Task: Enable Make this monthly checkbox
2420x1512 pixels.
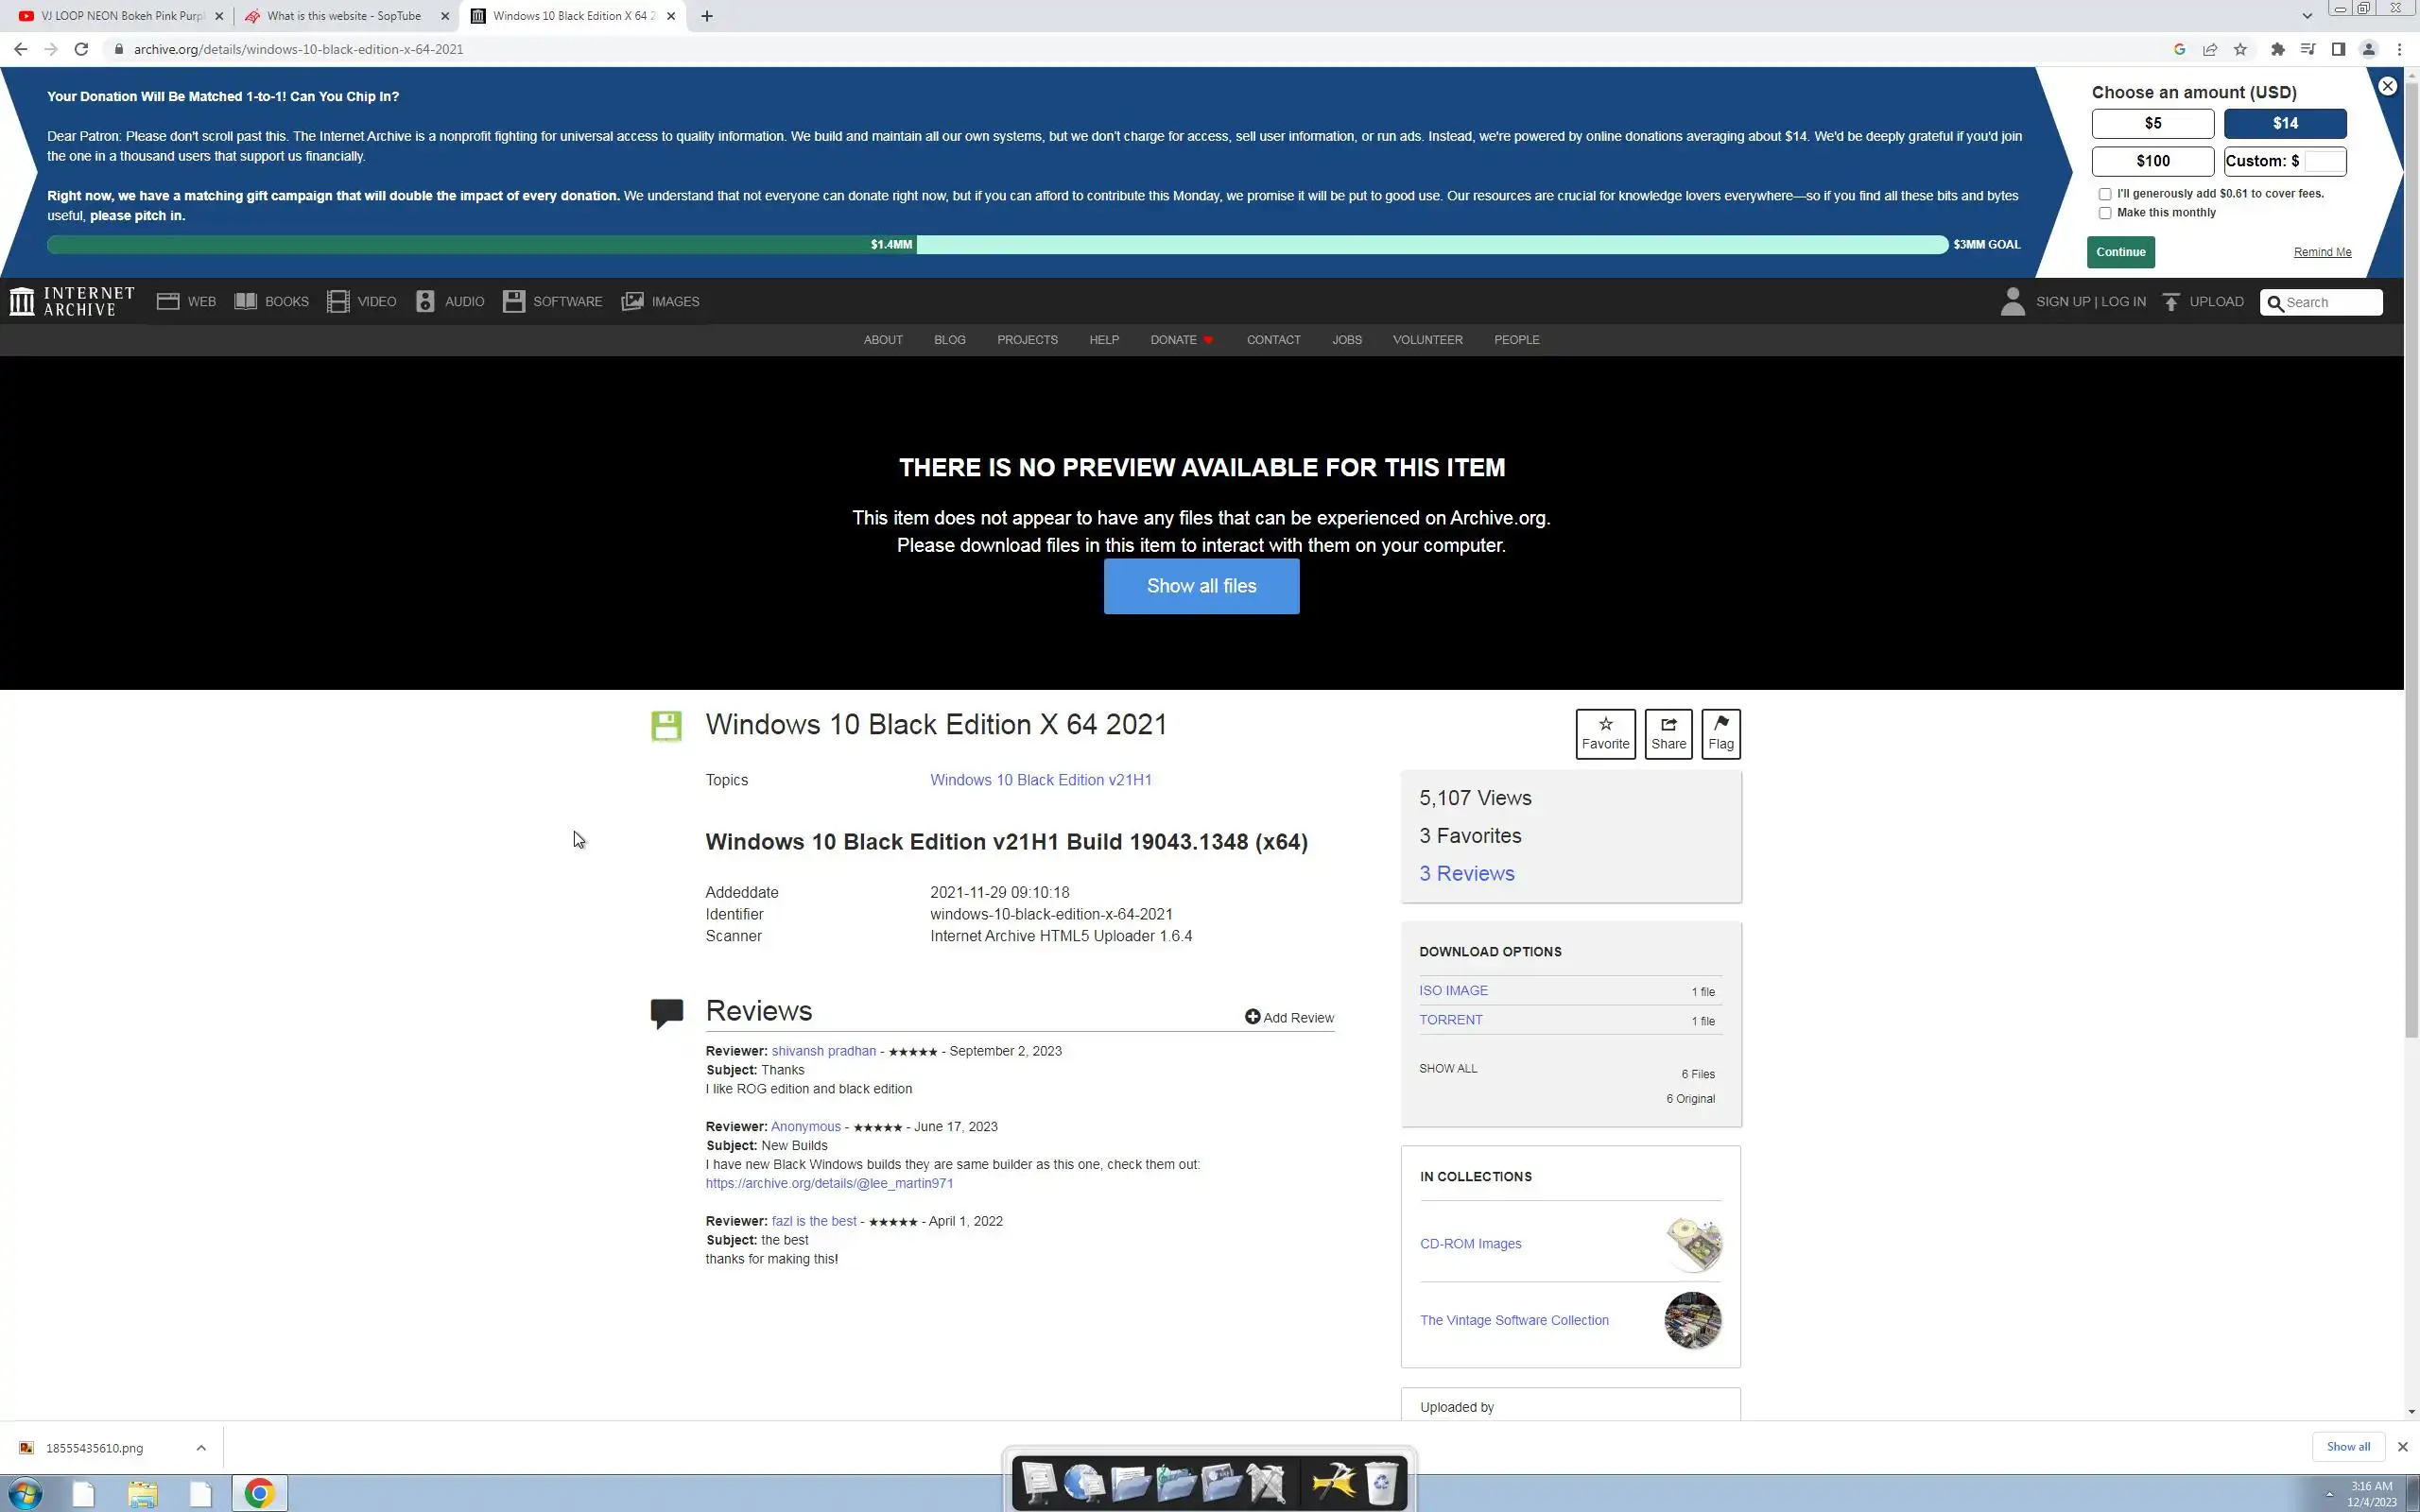Action: click(2105, 213)
